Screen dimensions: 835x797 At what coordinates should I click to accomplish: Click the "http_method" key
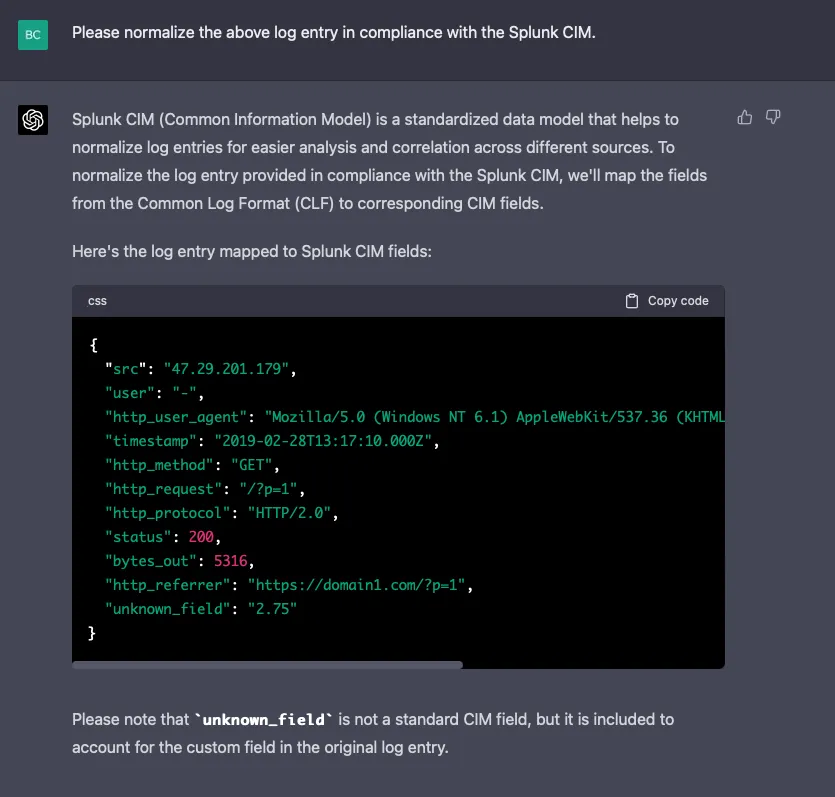click(x=159, y=465)
